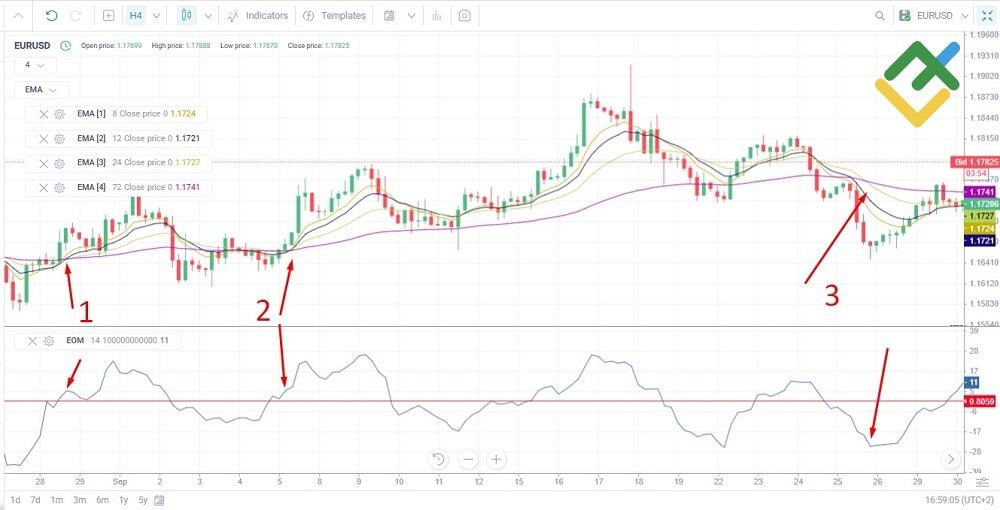Open symbol search magnifier

point(880,16)
